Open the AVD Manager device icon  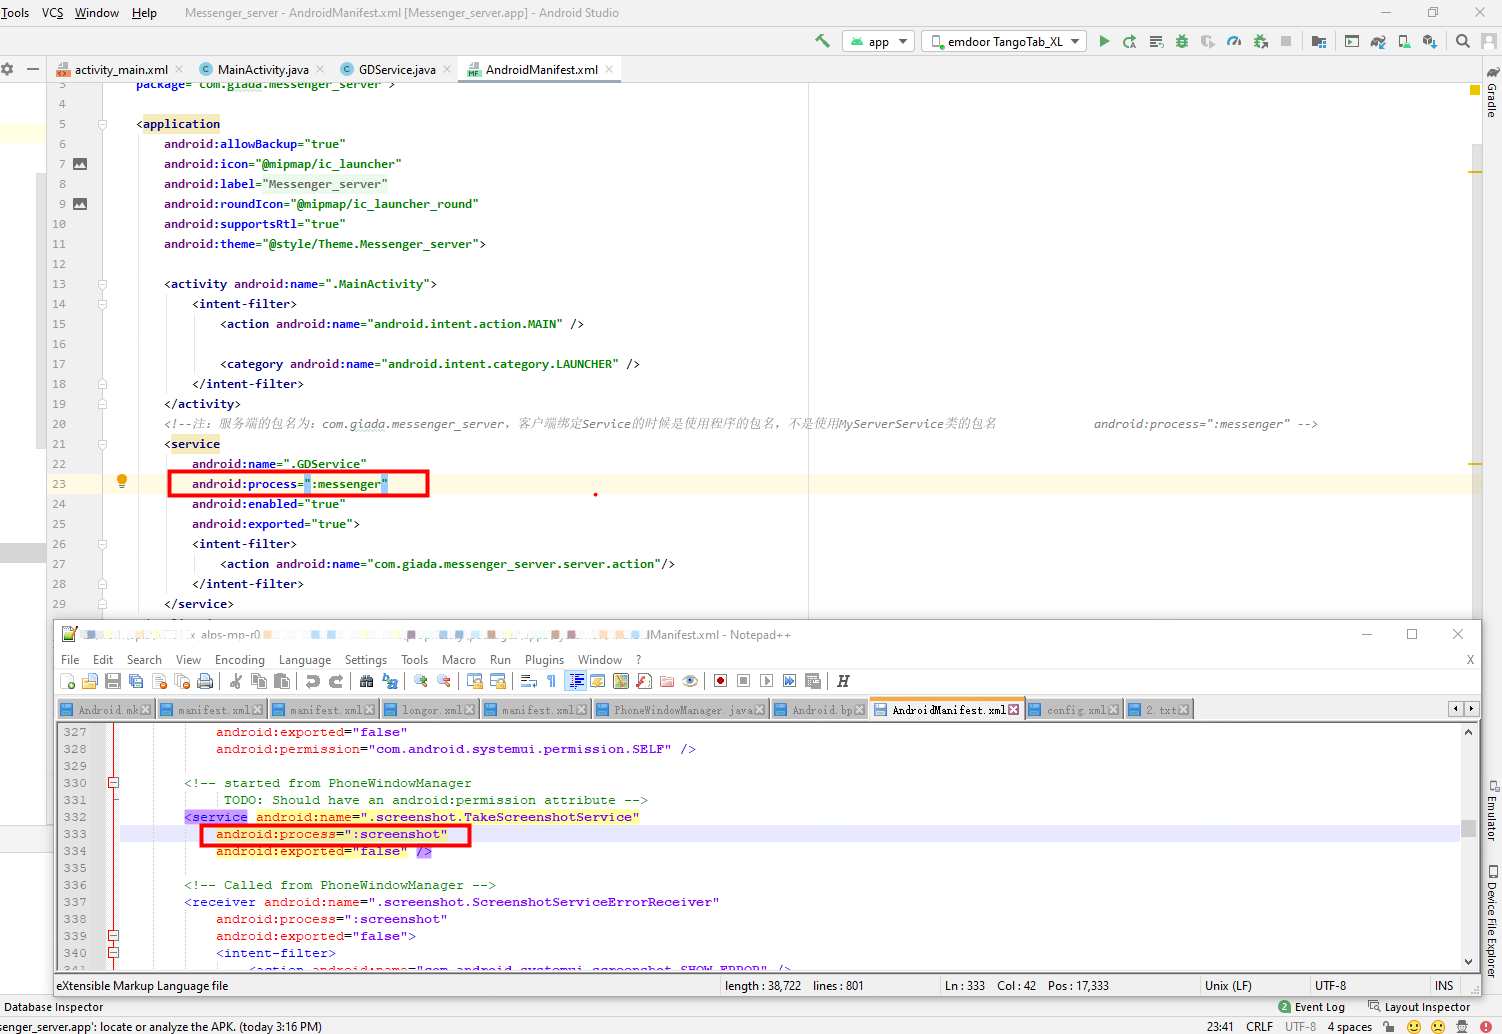point(1404,41)
